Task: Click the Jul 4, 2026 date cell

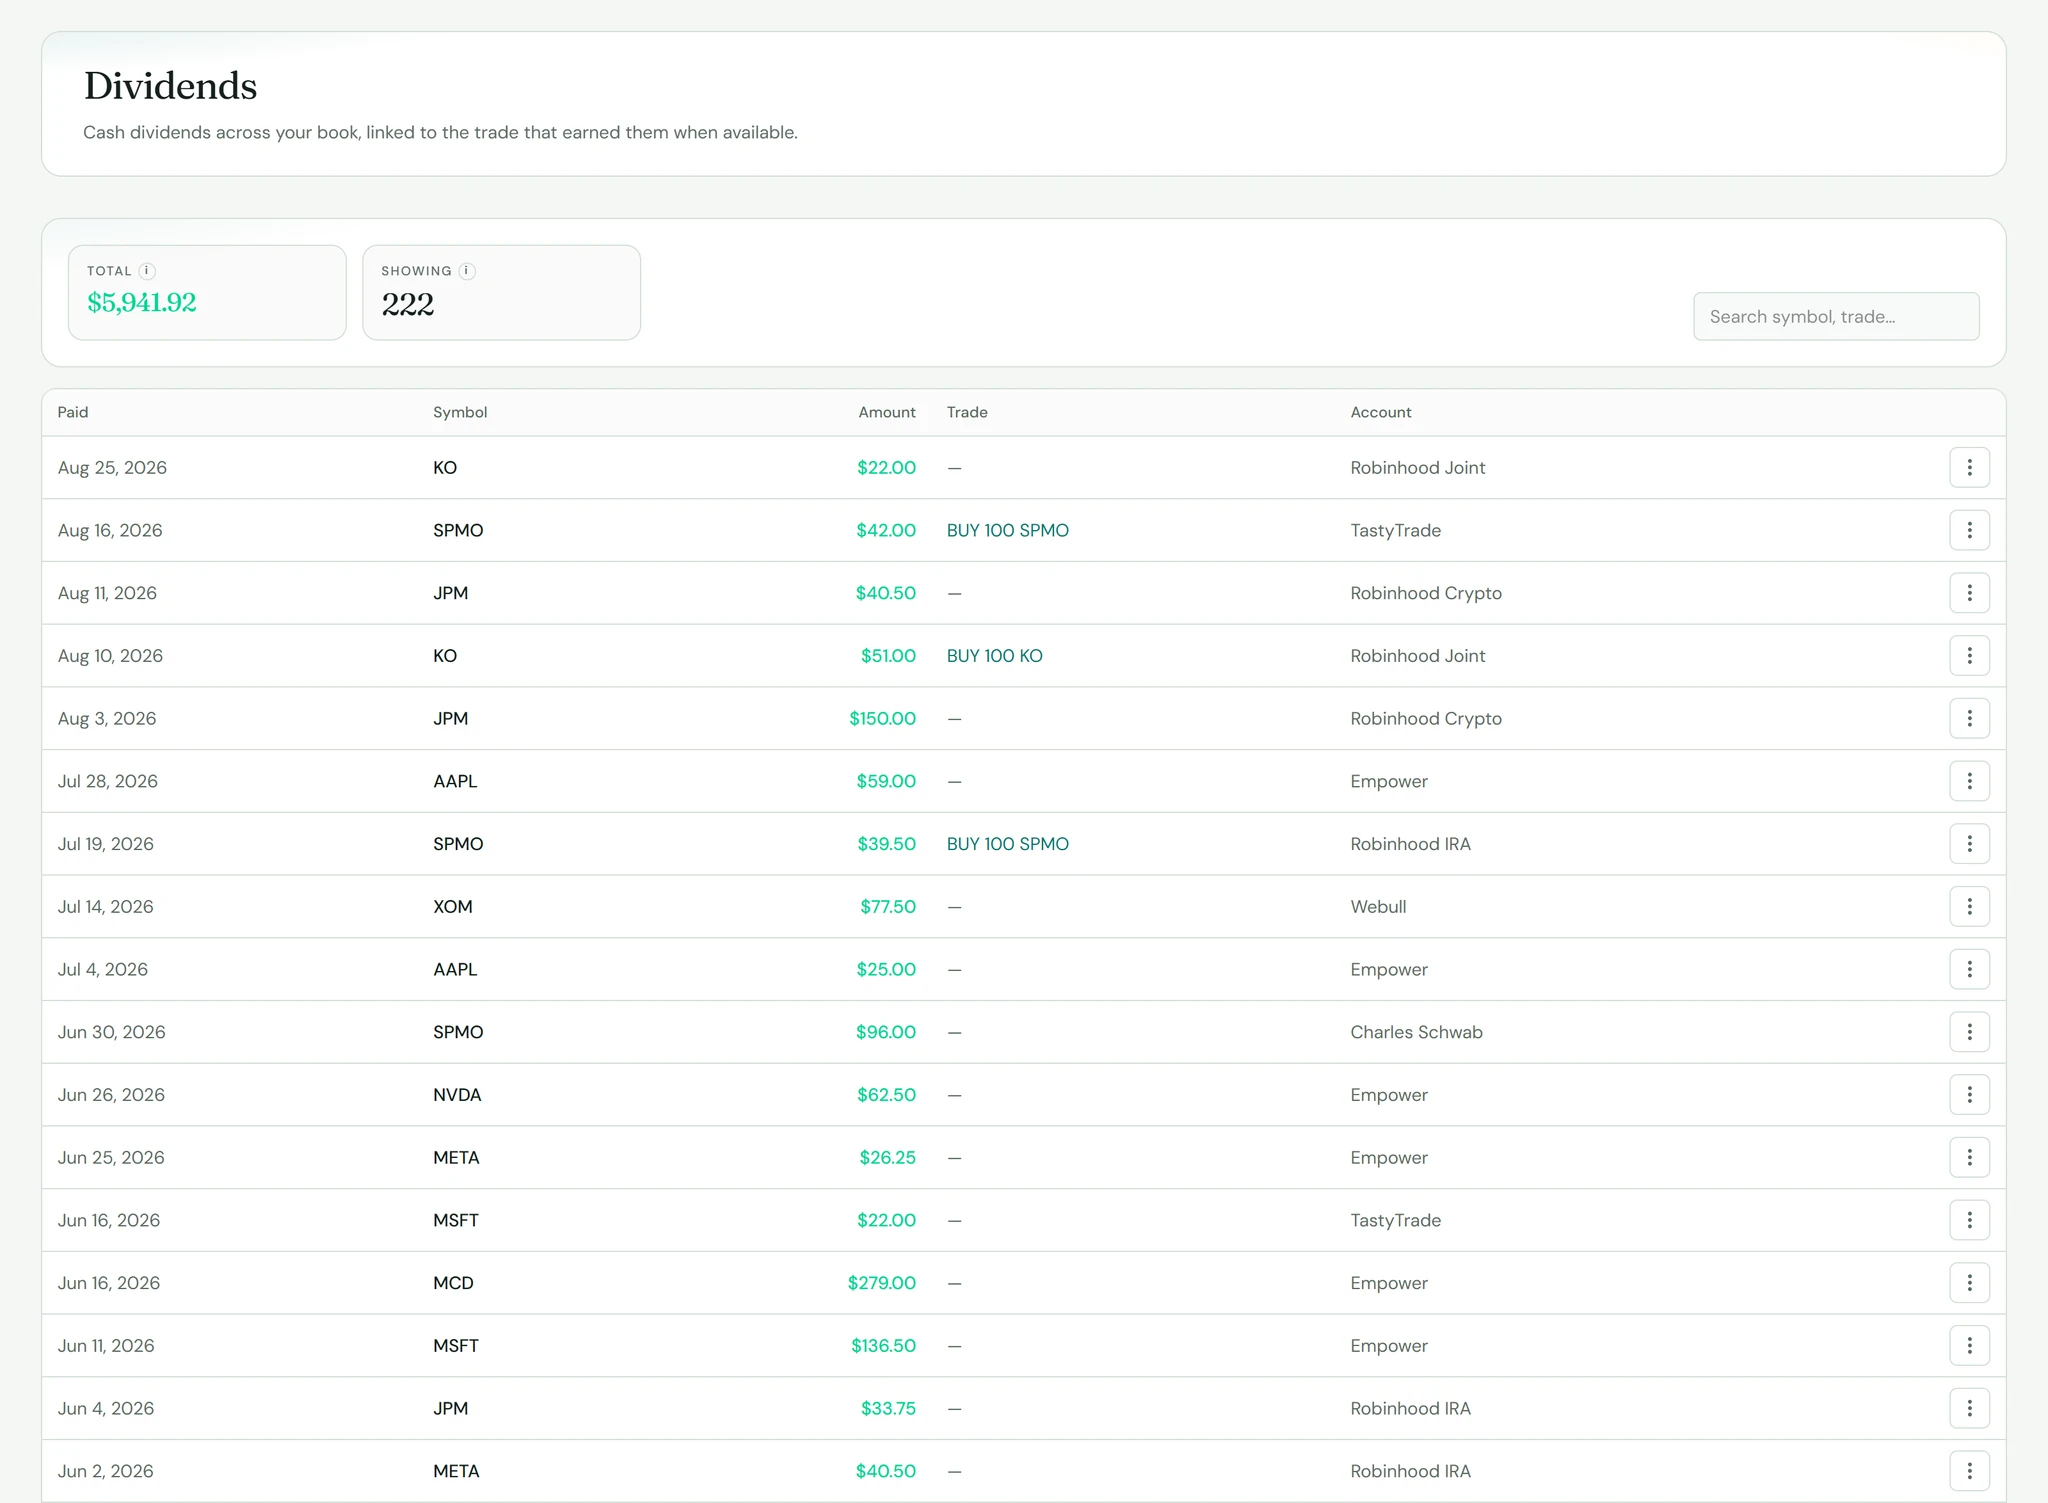Action: pyautogui.click(x=102, y=969)
